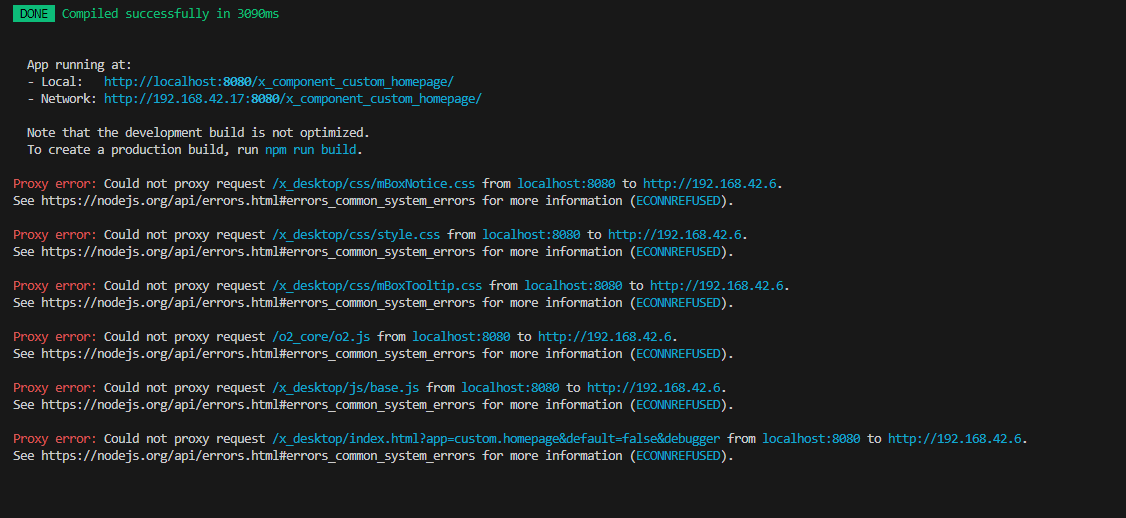Open the nodejs.org link under the o2.js error
The height and width of the screenshot is (518, 1126).
(258, 354)
